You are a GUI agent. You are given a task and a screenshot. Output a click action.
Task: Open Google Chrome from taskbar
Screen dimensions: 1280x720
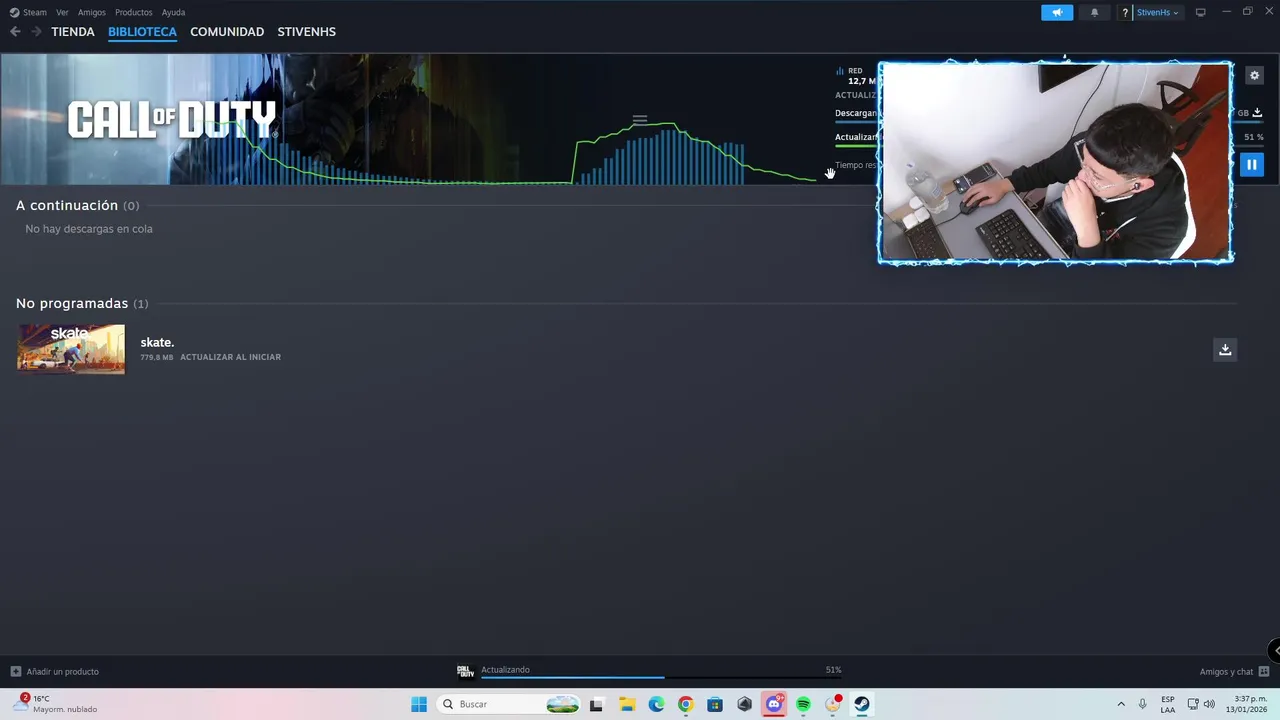coord(685,704)
